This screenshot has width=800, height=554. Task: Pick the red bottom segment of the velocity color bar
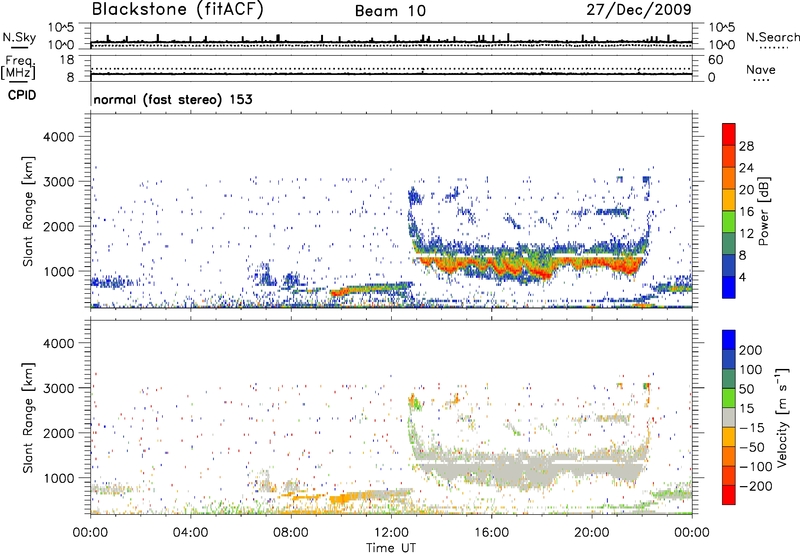click(x=729, y=495)
